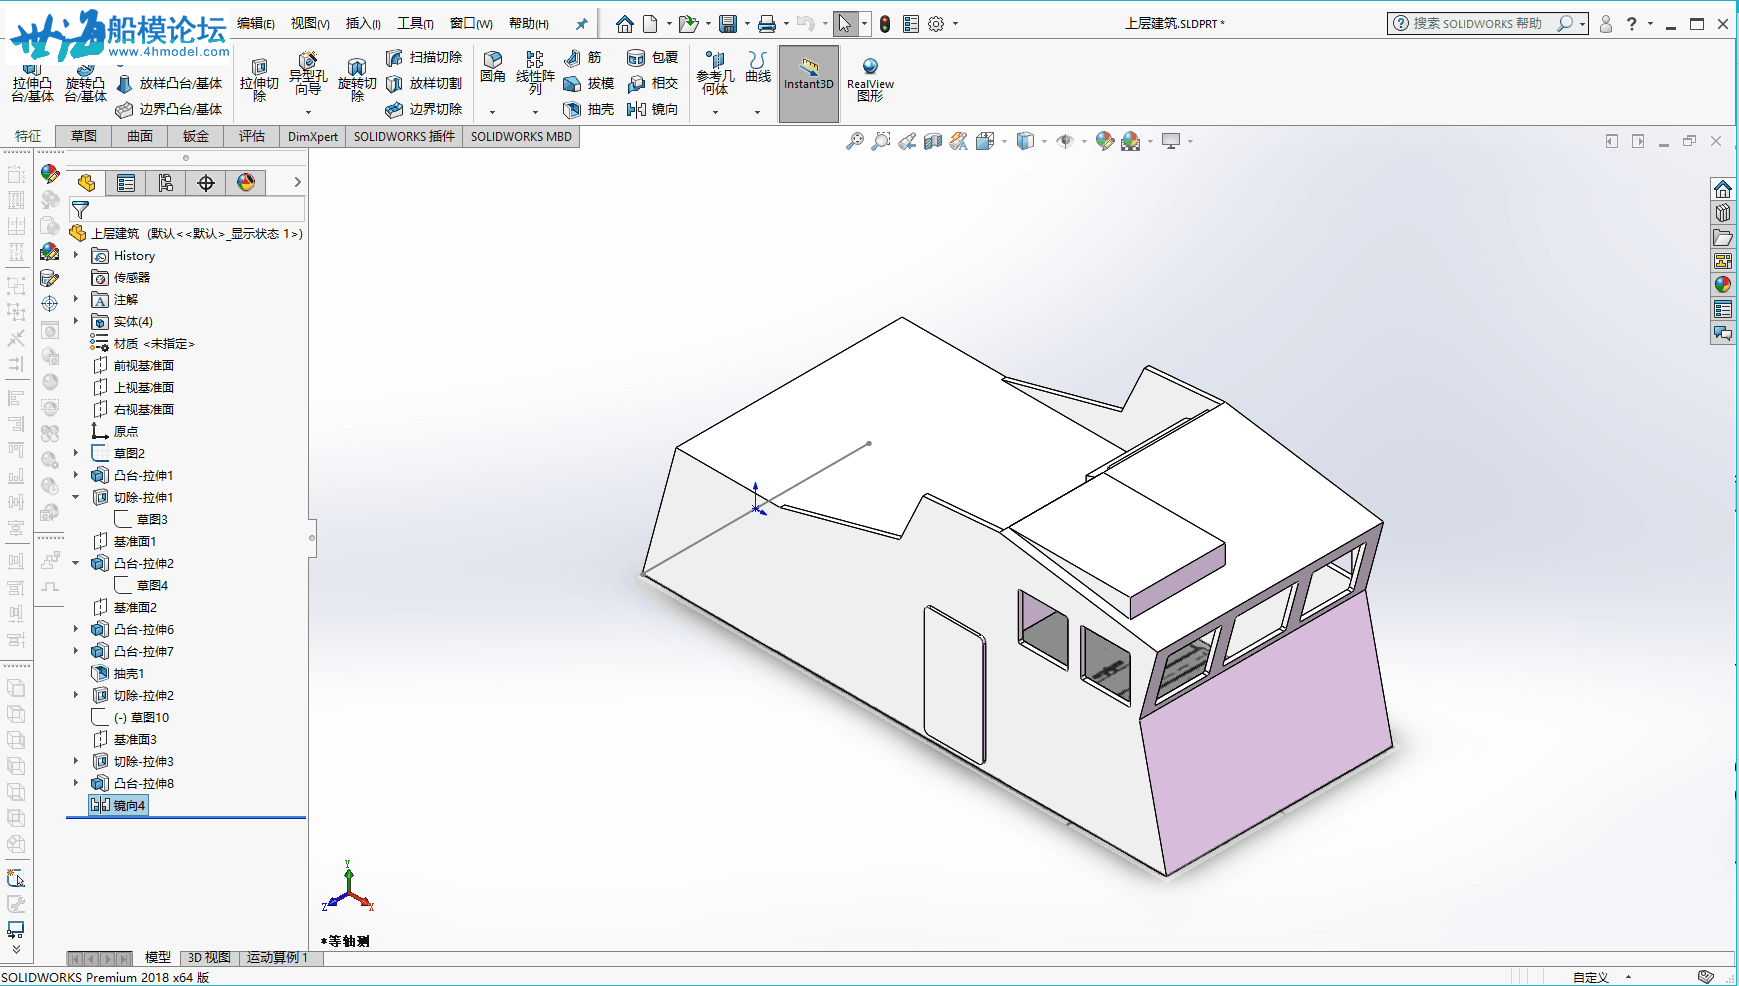
Task: Switch to the 曲面 surfaces tab
Action: pos(140,137)
